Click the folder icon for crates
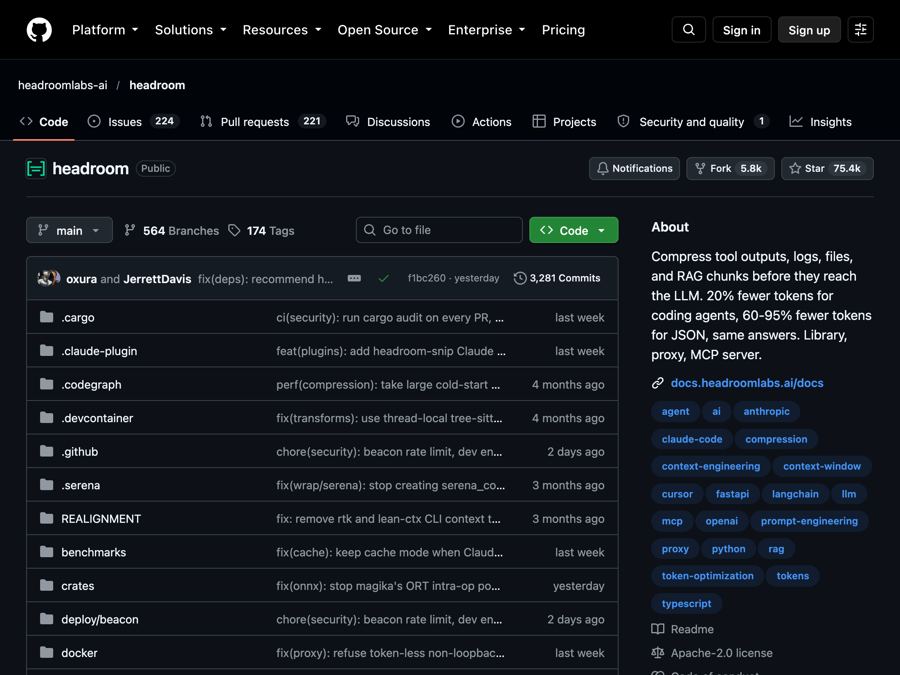This screenshot has height=675, width=900. tap(46, 585)
